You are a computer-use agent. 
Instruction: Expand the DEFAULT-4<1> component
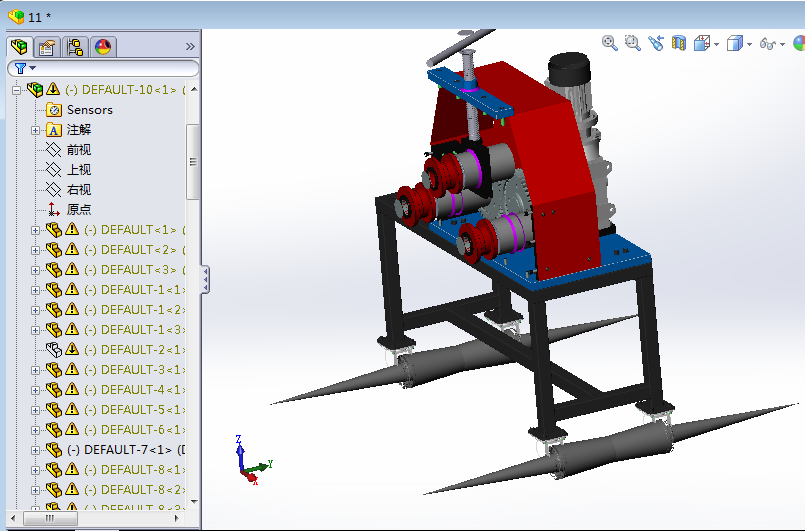point(35,390)
